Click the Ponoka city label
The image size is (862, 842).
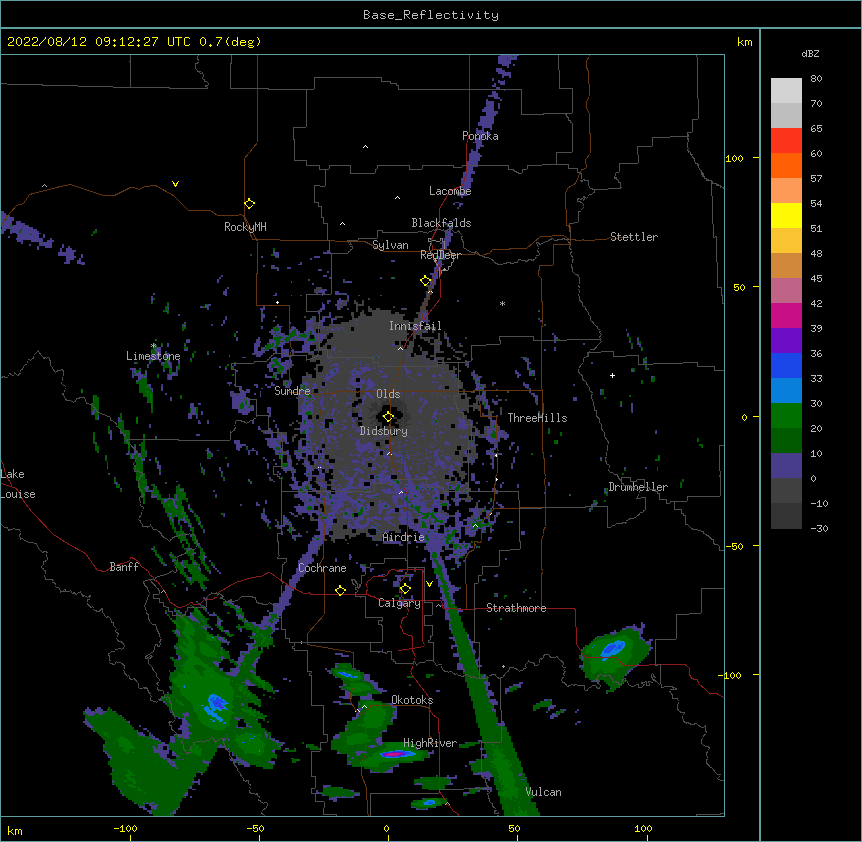pos(480,136)
